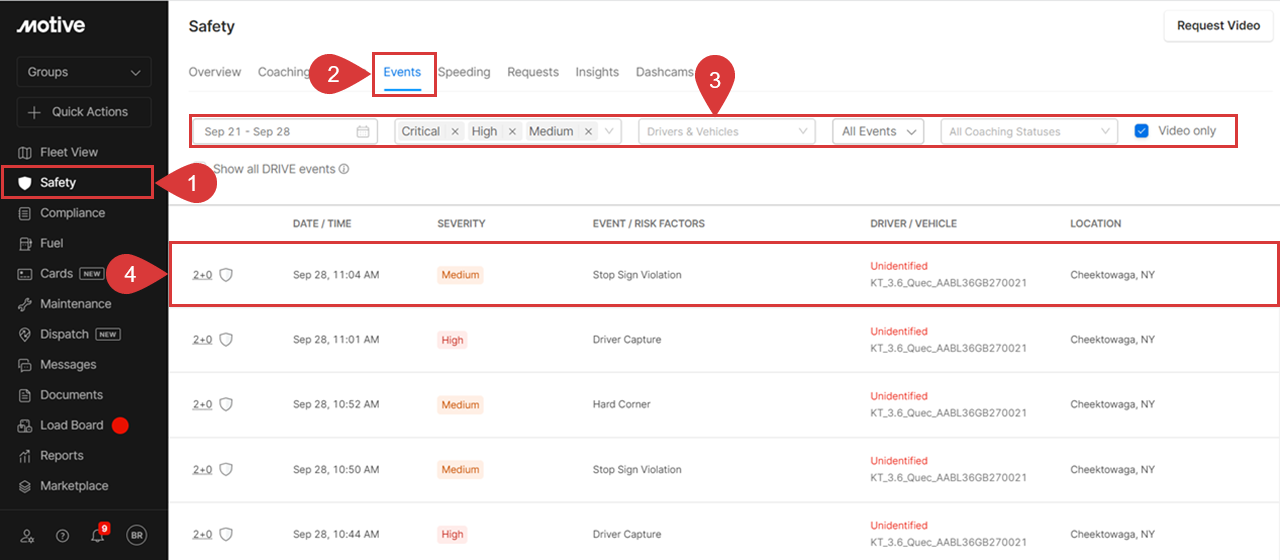Click Driver Capture at 10:44 AM
This screenshot has height=560, width=1280.
(x=627, y=534)
